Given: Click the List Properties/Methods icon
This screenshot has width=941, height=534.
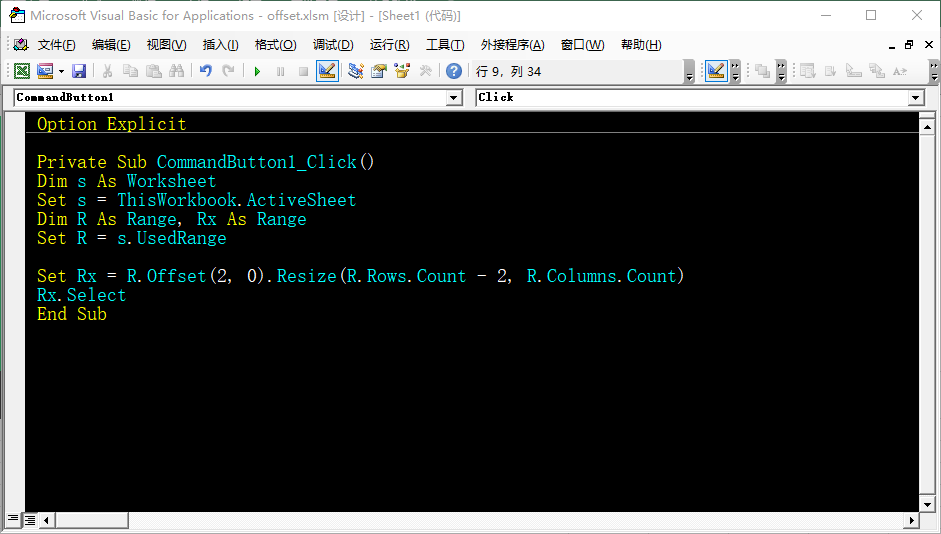Looking at the screenshot, I should point(808,71).
